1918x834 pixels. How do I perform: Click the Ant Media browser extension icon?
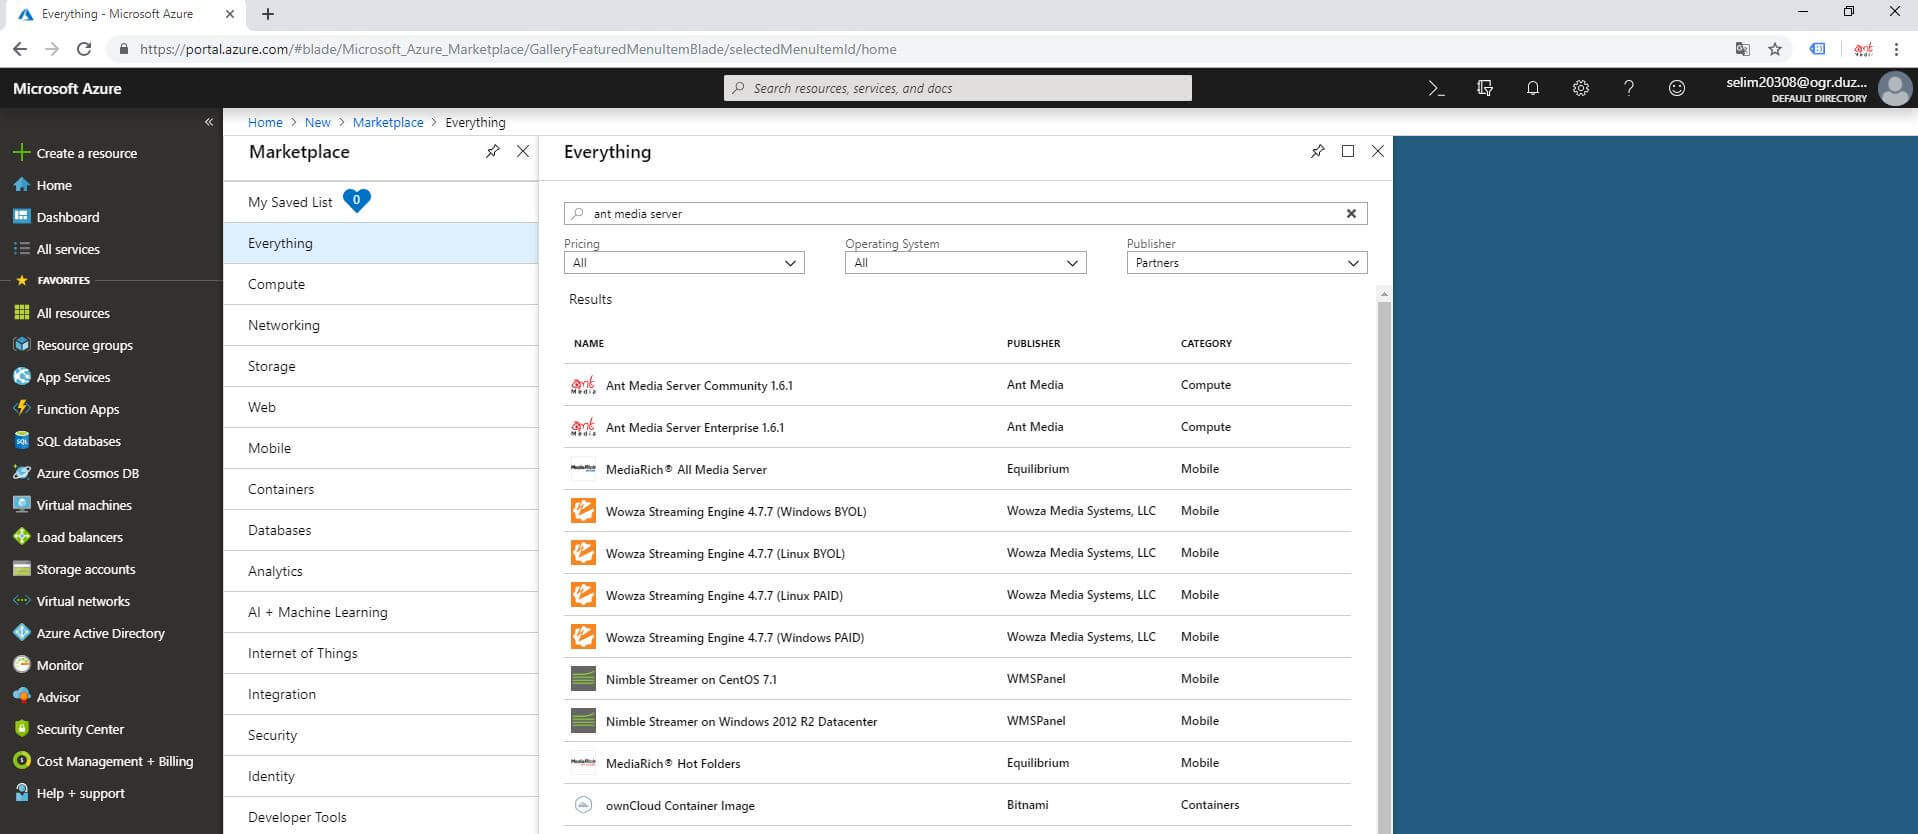click(1863, 49)
